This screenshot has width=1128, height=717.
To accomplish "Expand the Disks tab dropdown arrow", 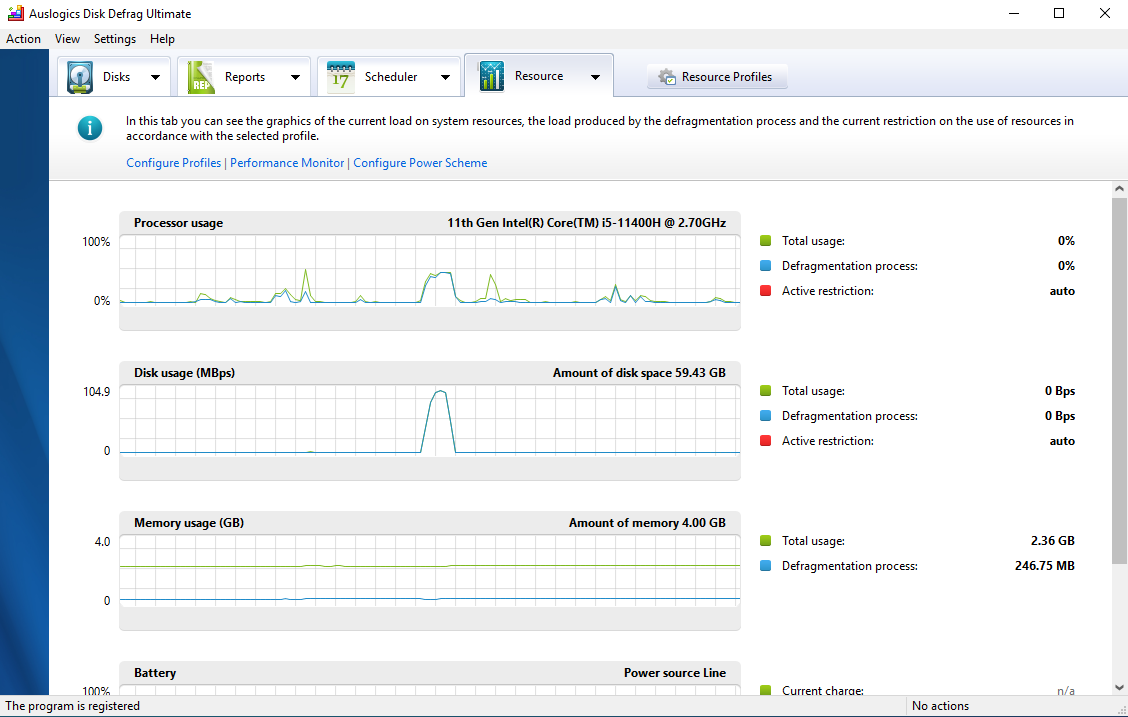I will (x=155, y=77).
